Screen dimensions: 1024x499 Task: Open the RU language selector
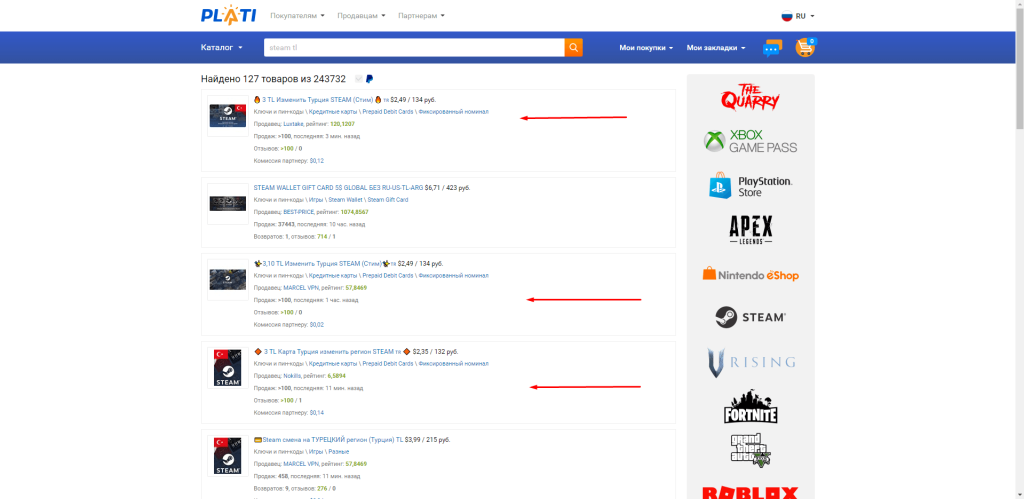tap(798, 16)
